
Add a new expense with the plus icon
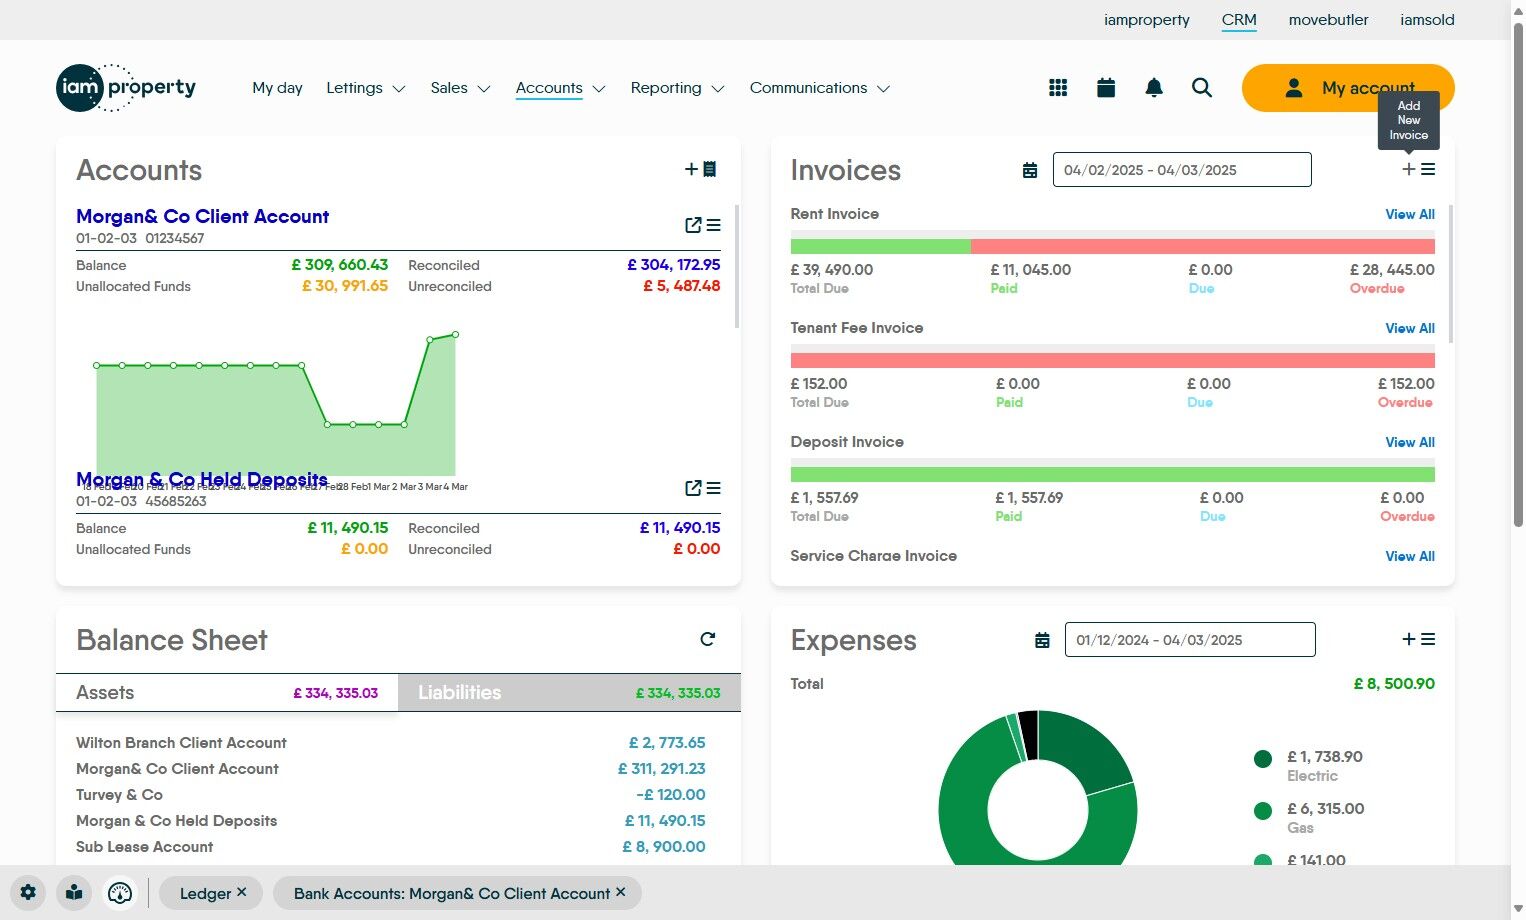1409,639
